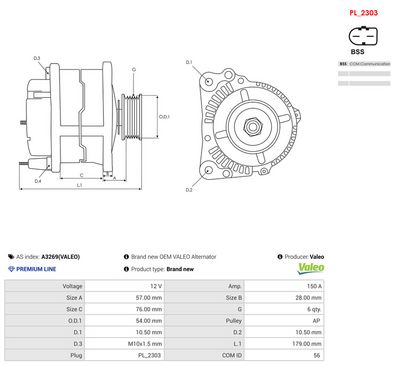
Task: Click the green Valeo logo
Action: (x=311, y=268)
